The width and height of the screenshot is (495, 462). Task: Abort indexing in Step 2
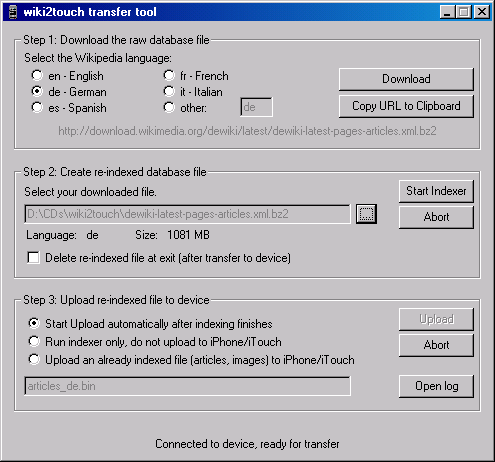point(436,217)
